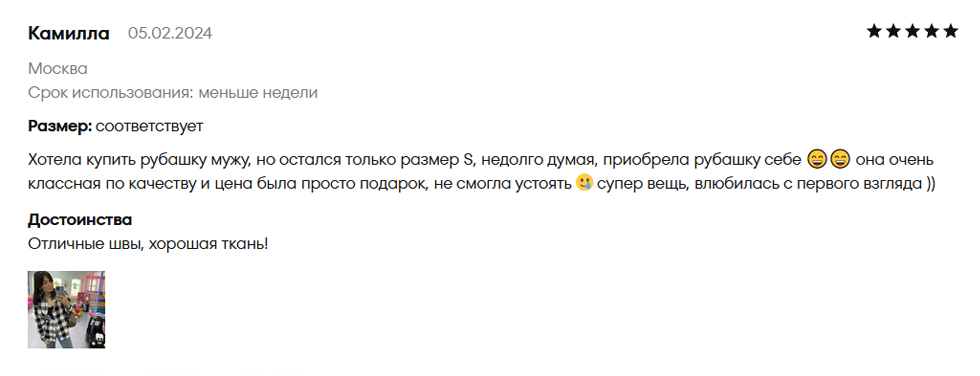Image resolution: width=980 pixels, height=376 pixels.
Task: Click the third, middle star in the rating
Action: click(x=912, y=31)
